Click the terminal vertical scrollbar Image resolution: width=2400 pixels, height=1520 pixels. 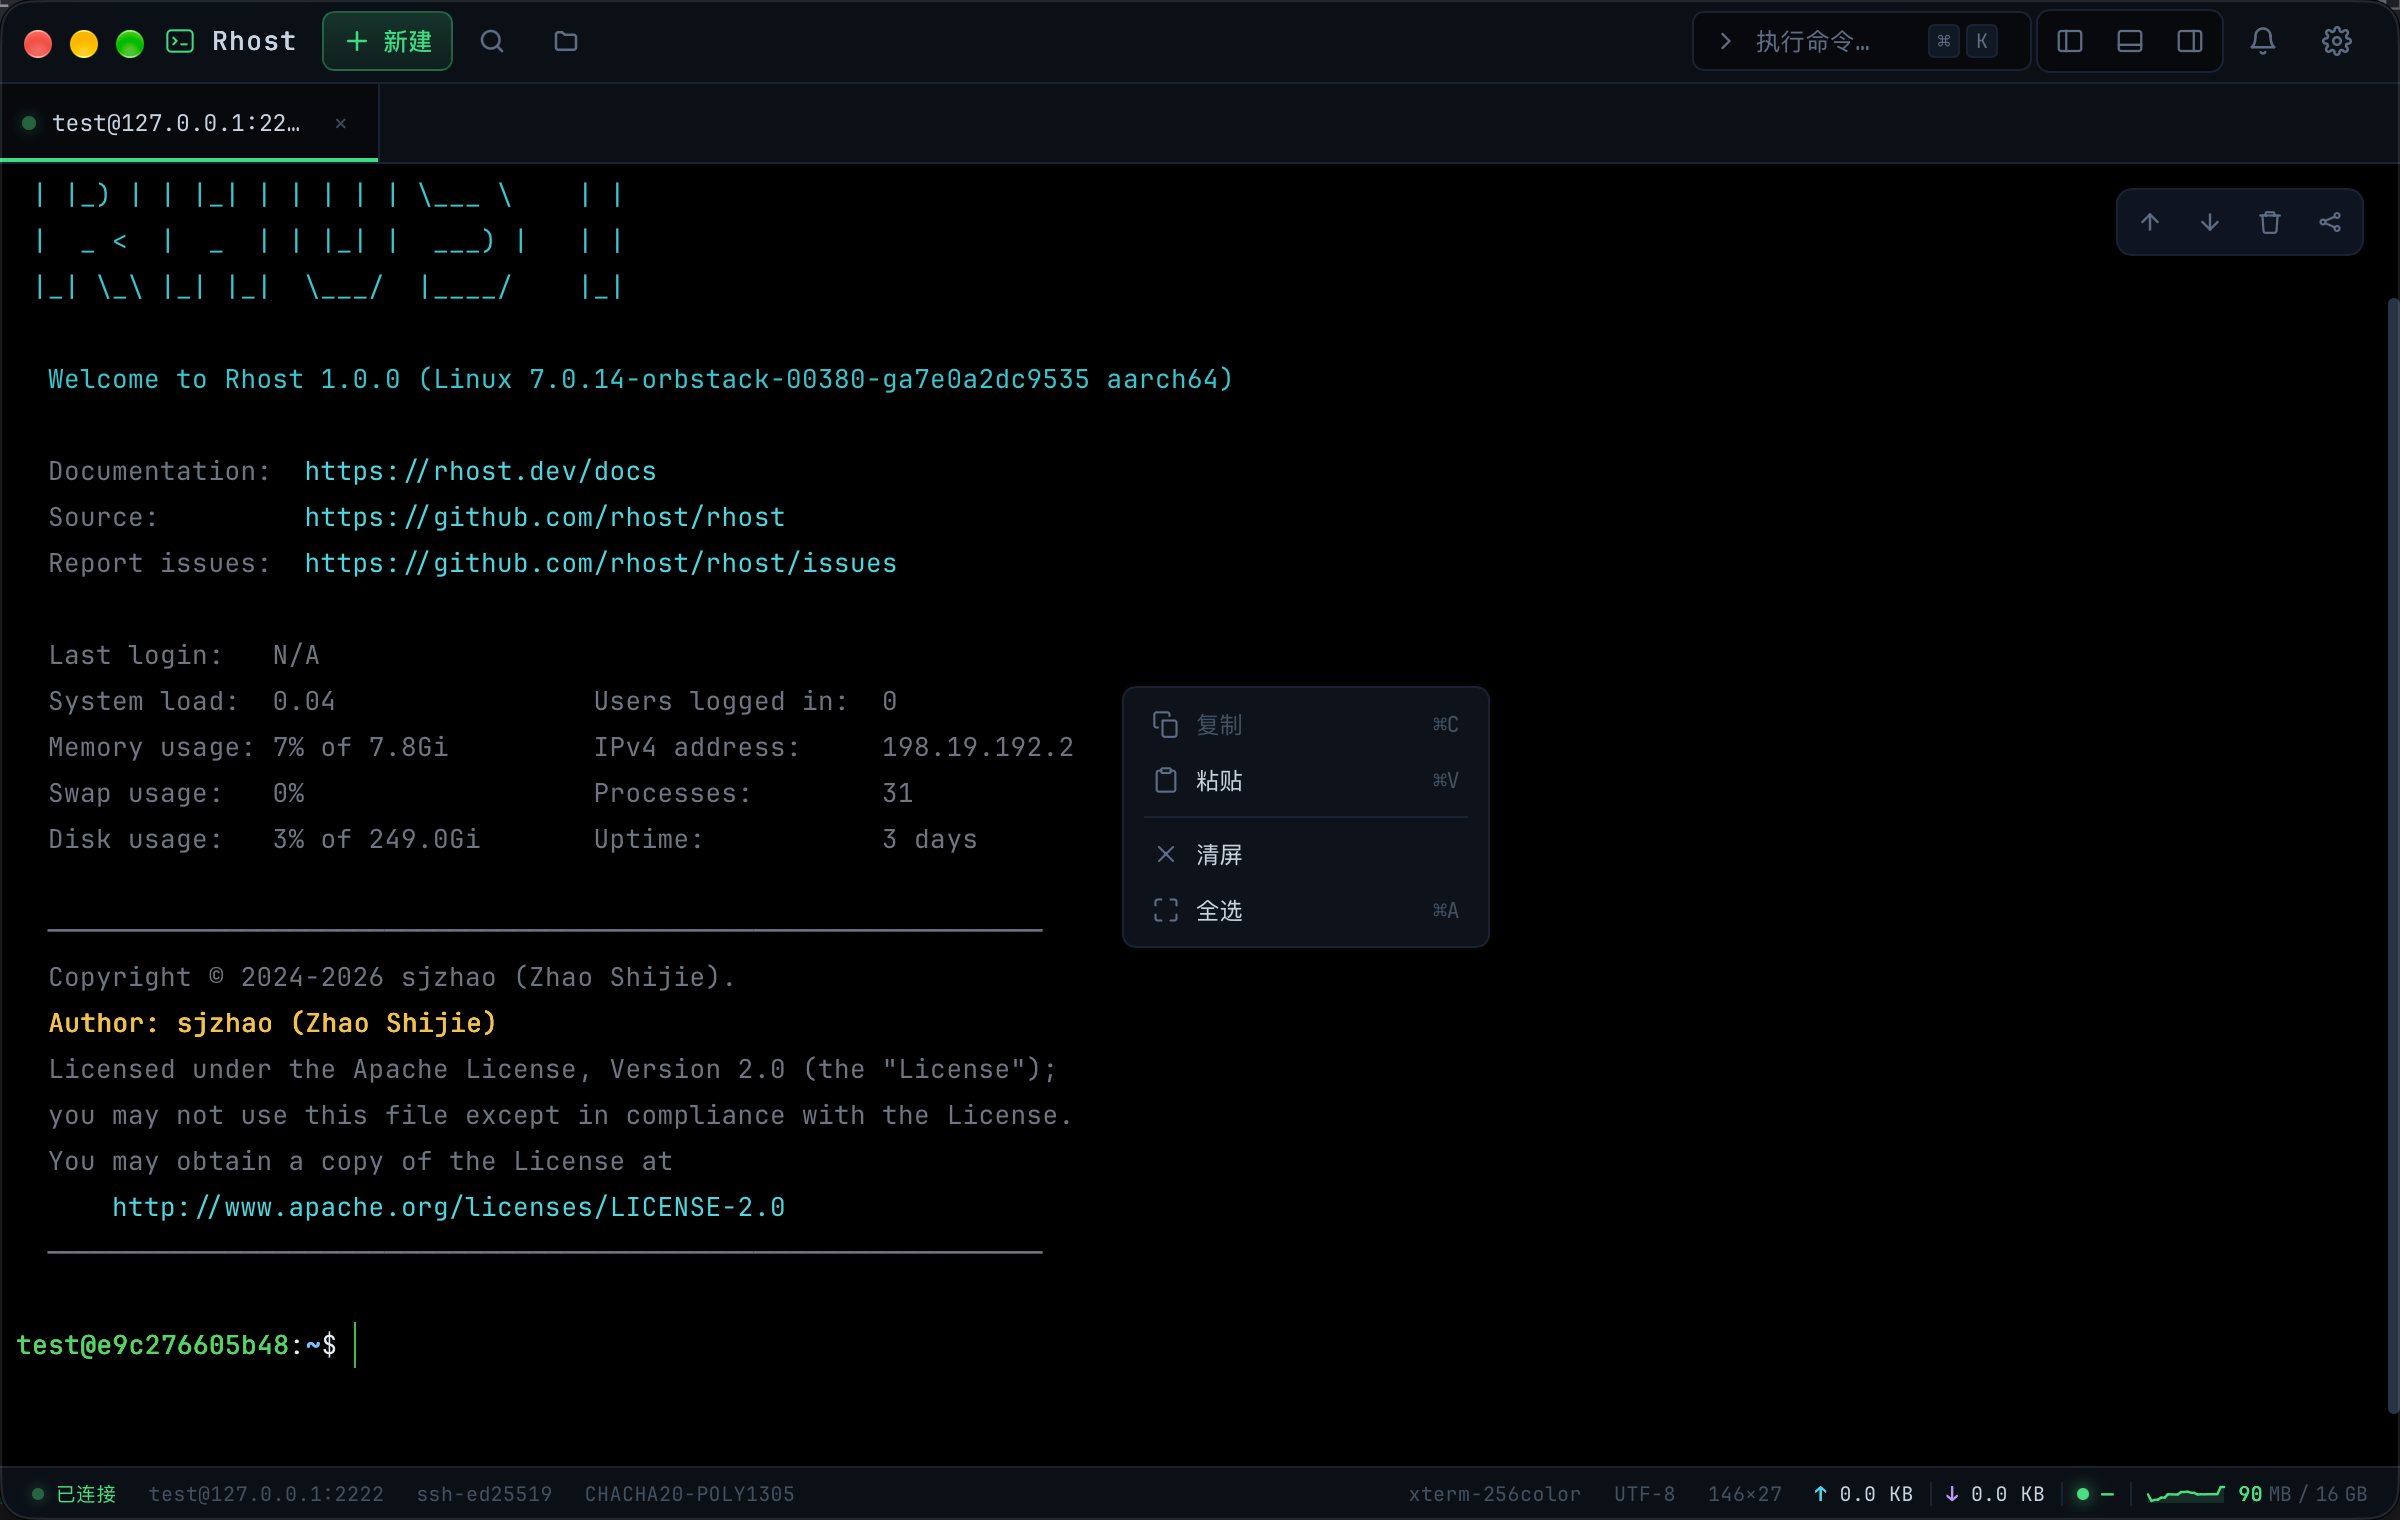tap(2393, 855)
